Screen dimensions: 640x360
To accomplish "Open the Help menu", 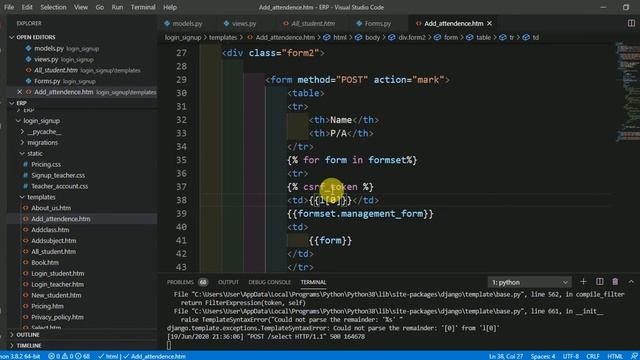I will (x=170, y=7).
